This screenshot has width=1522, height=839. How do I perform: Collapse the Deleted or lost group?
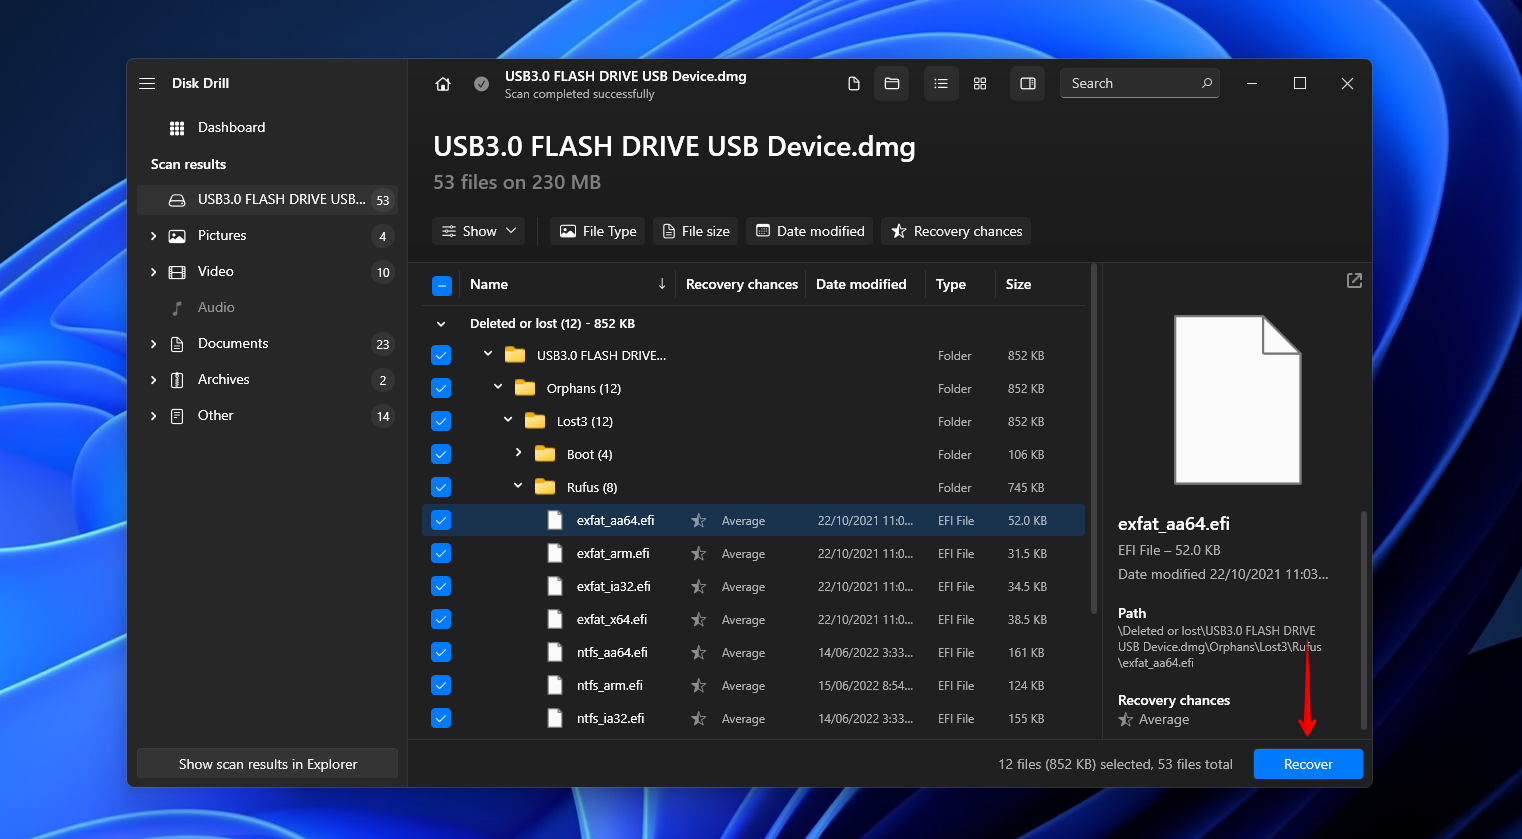coord(441,324)
